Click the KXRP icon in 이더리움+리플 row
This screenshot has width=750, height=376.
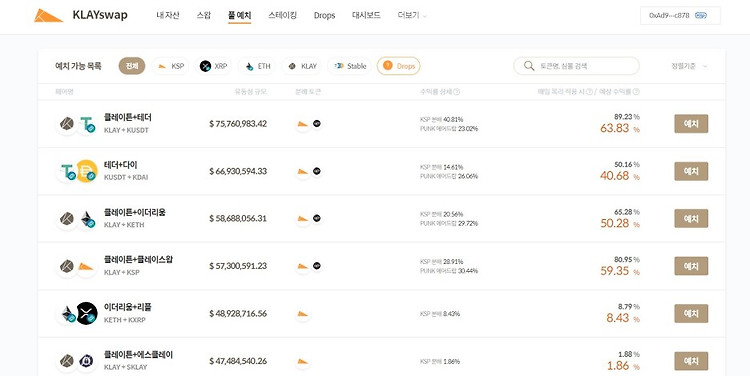tap(87, 313)
